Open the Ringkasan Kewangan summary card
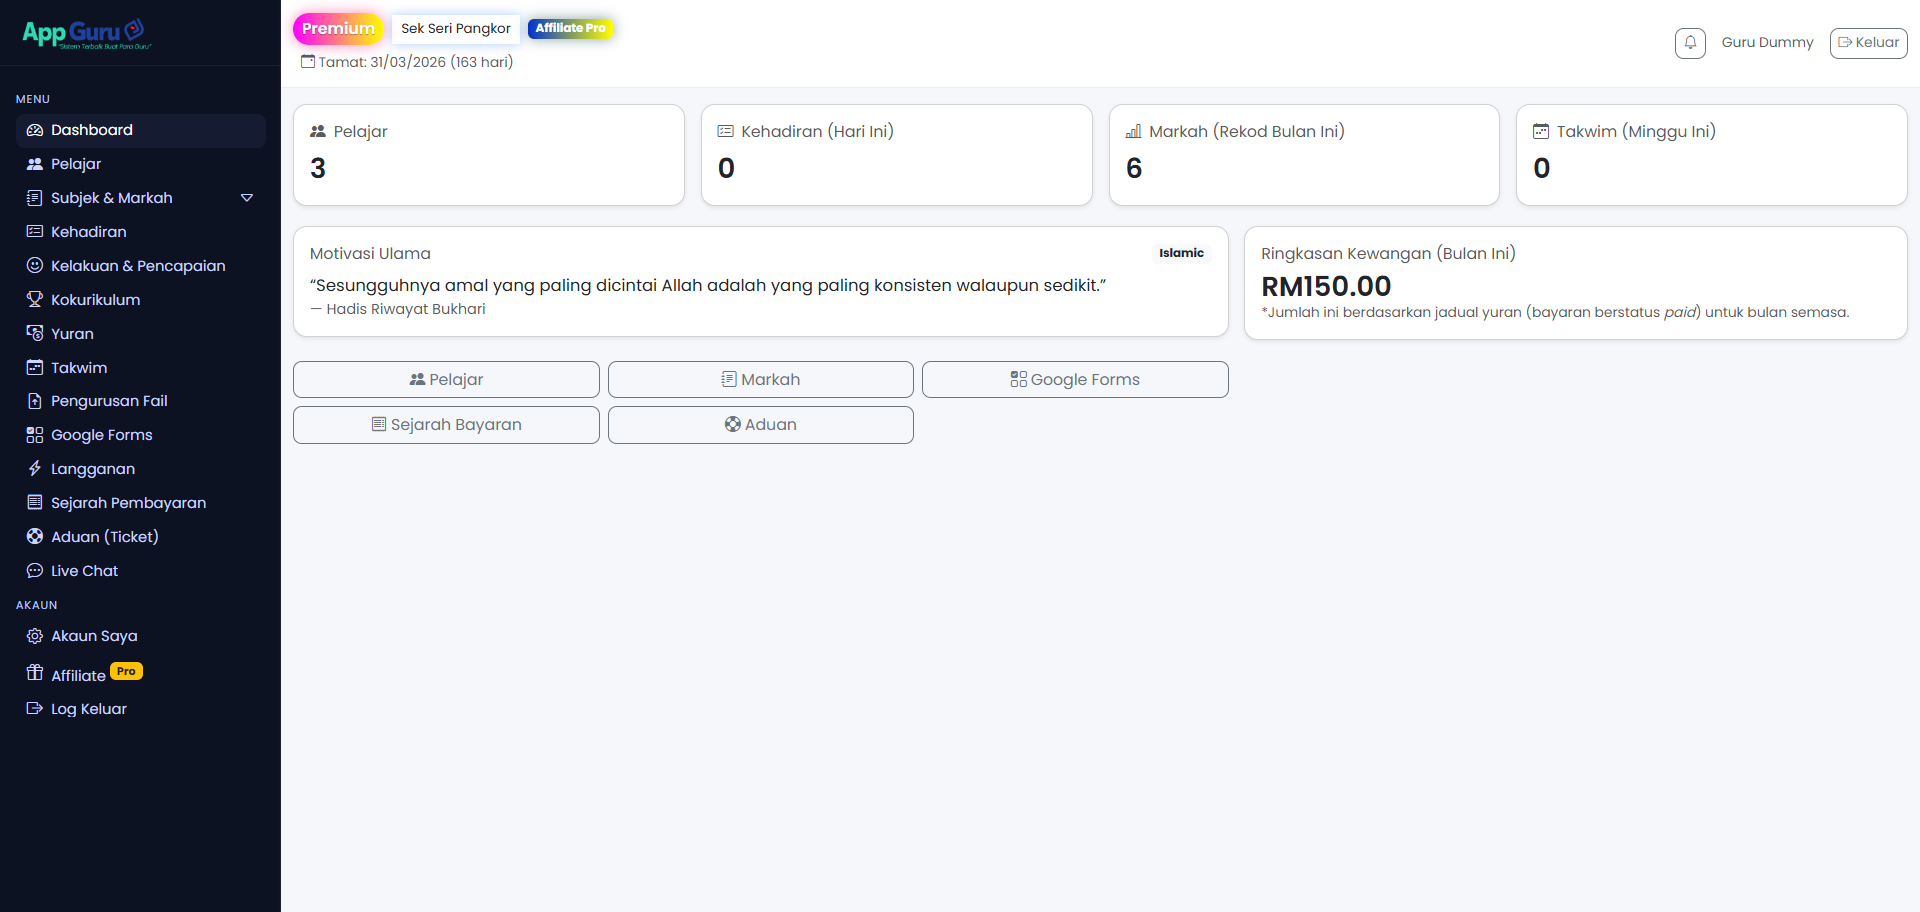The height and width of the screenshot is (912, 1920). coord(1575,283)
